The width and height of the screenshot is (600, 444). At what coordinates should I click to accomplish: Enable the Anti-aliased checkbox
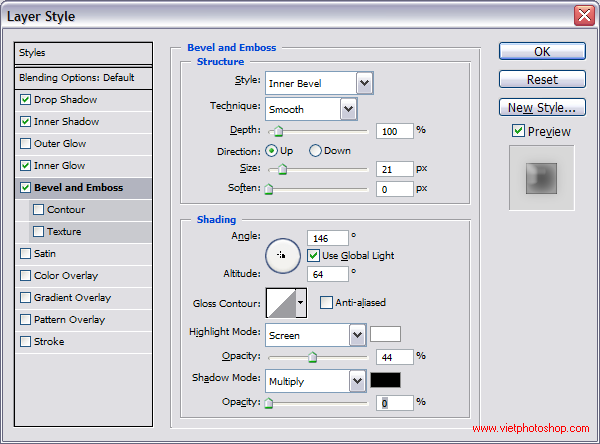(326, 303)
